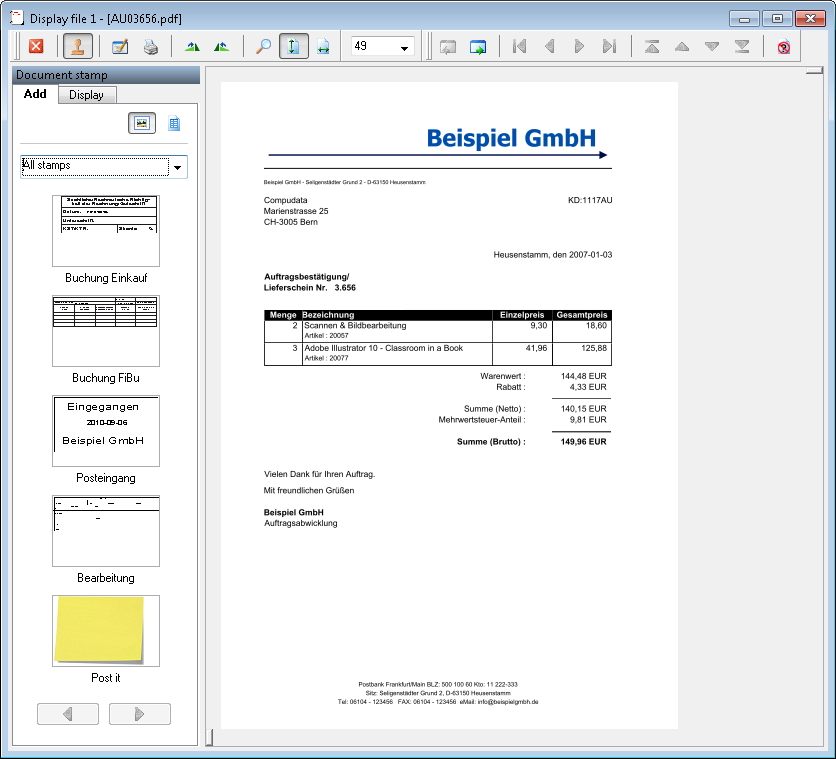Toggle fit page height

tap(293, 46)
